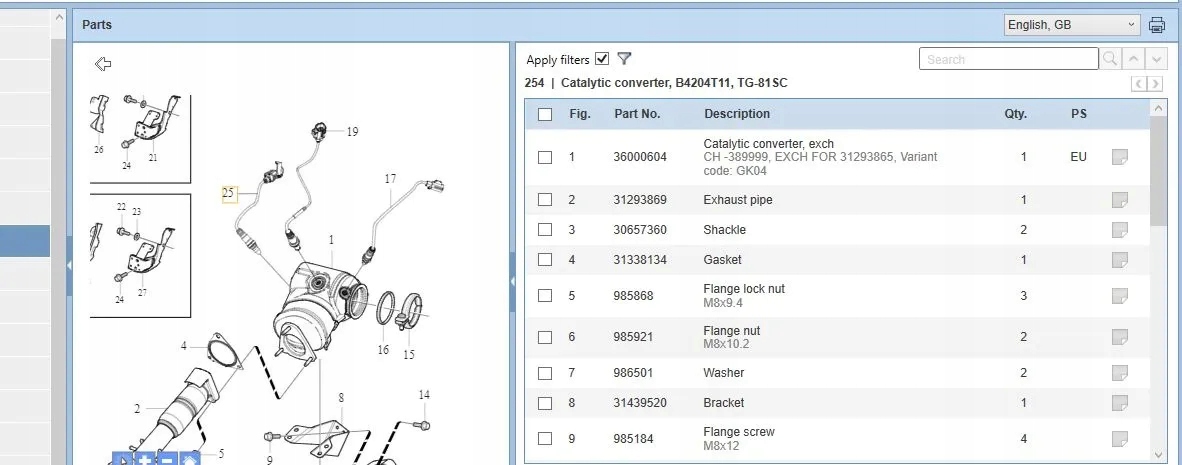The height and width of the screenshot is (465, 1182).
Task: Open filter options via funnel icon
Action: tap(623, 59)
